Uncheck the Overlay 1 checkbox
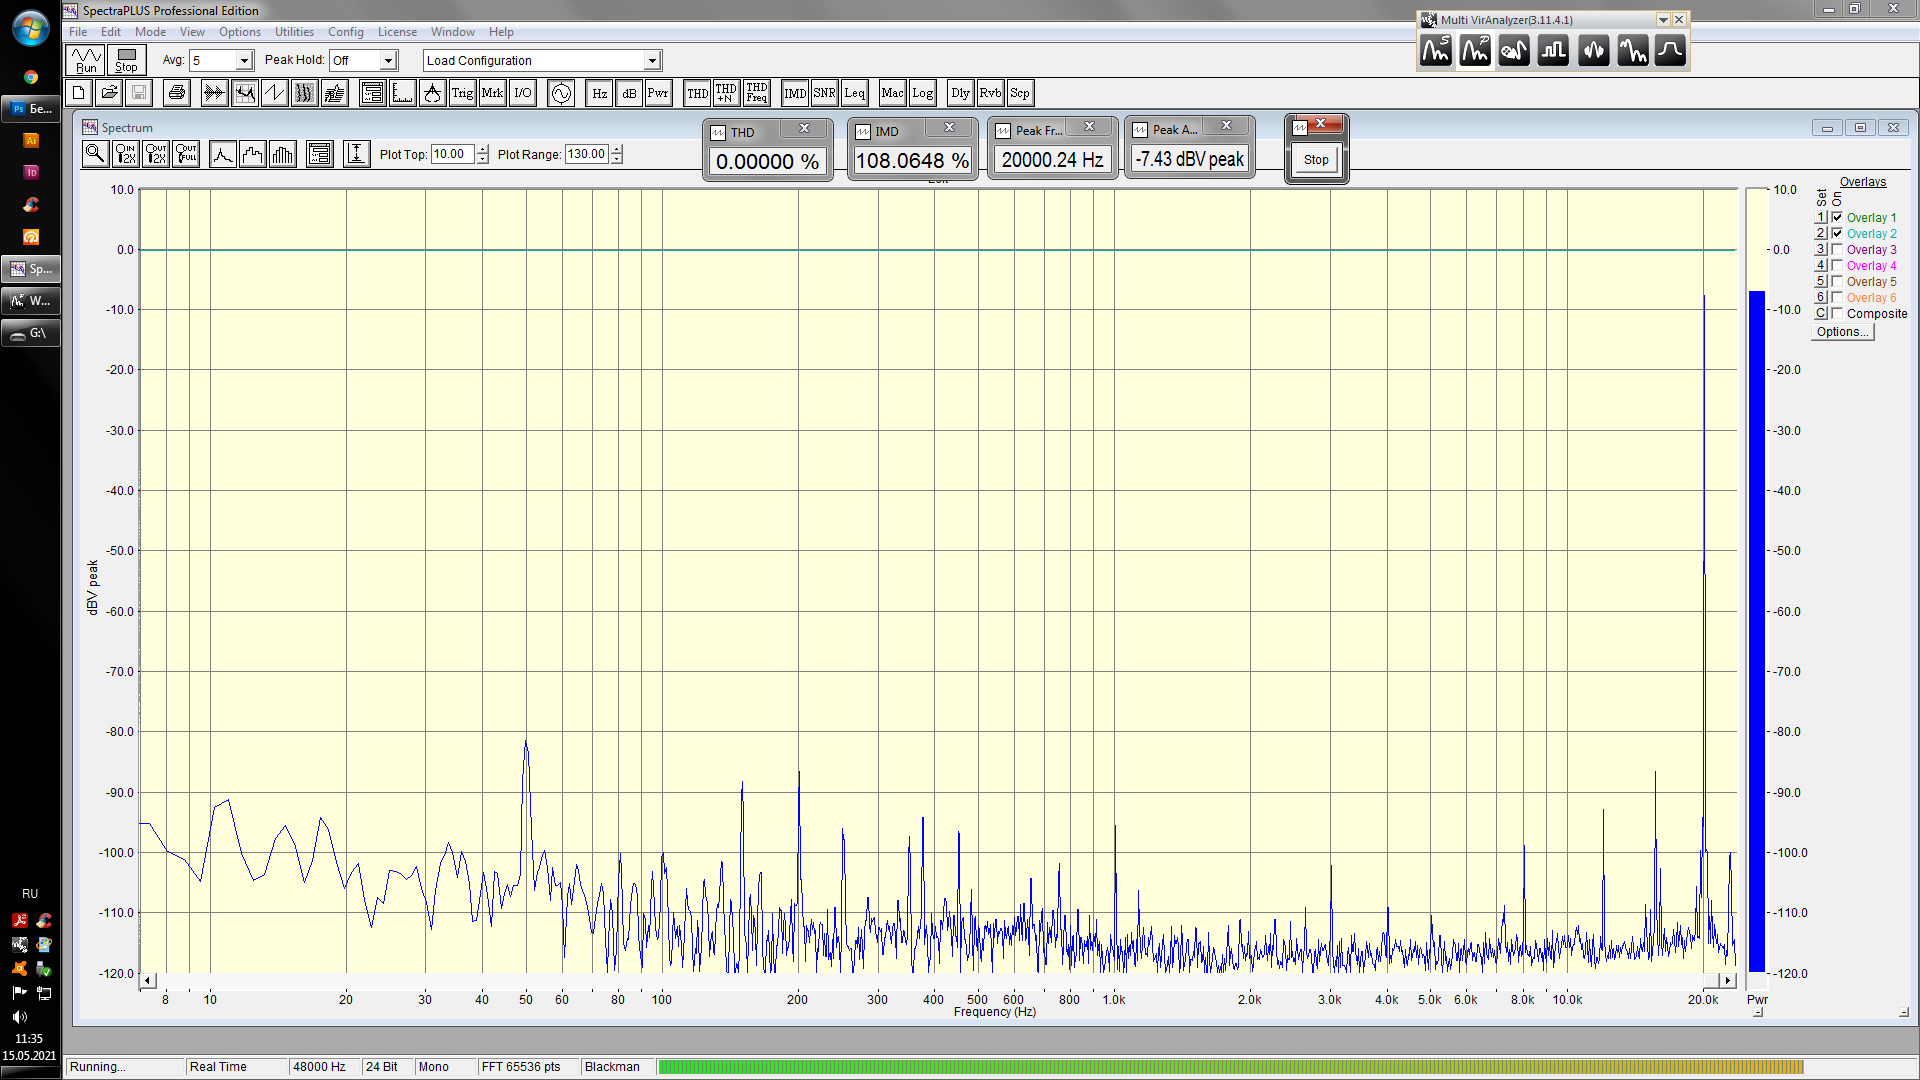 pyautogui.click(x=1837, y=217)
